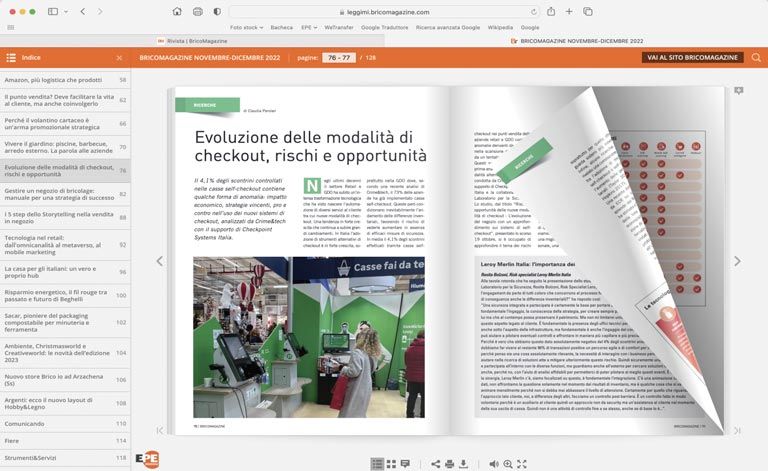
Task: Click the EPE logo at bottom left
Action: pos(147,459)
